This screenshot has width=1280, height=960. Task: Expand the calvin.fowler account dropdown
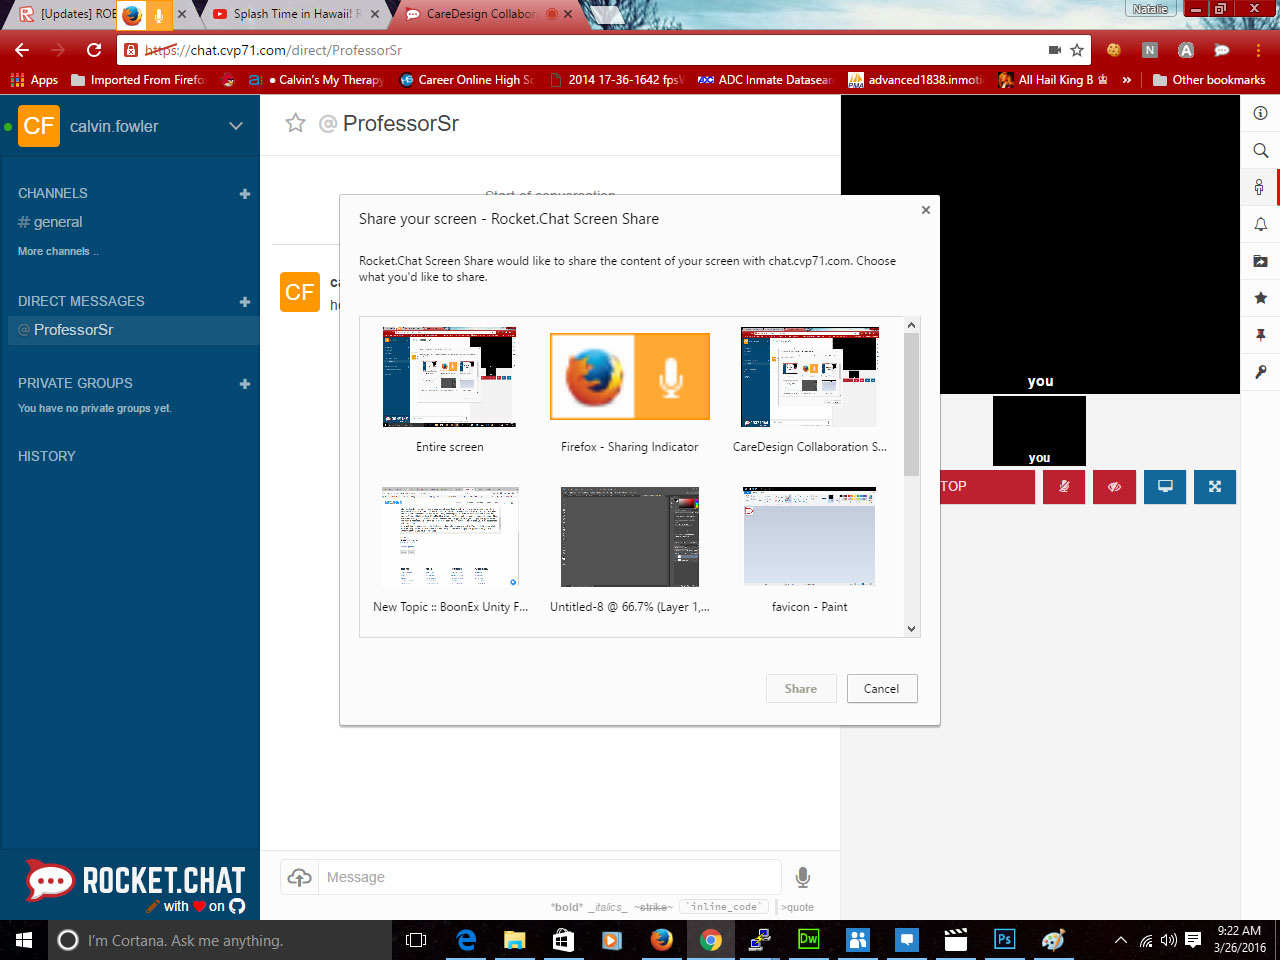[236, 126]
